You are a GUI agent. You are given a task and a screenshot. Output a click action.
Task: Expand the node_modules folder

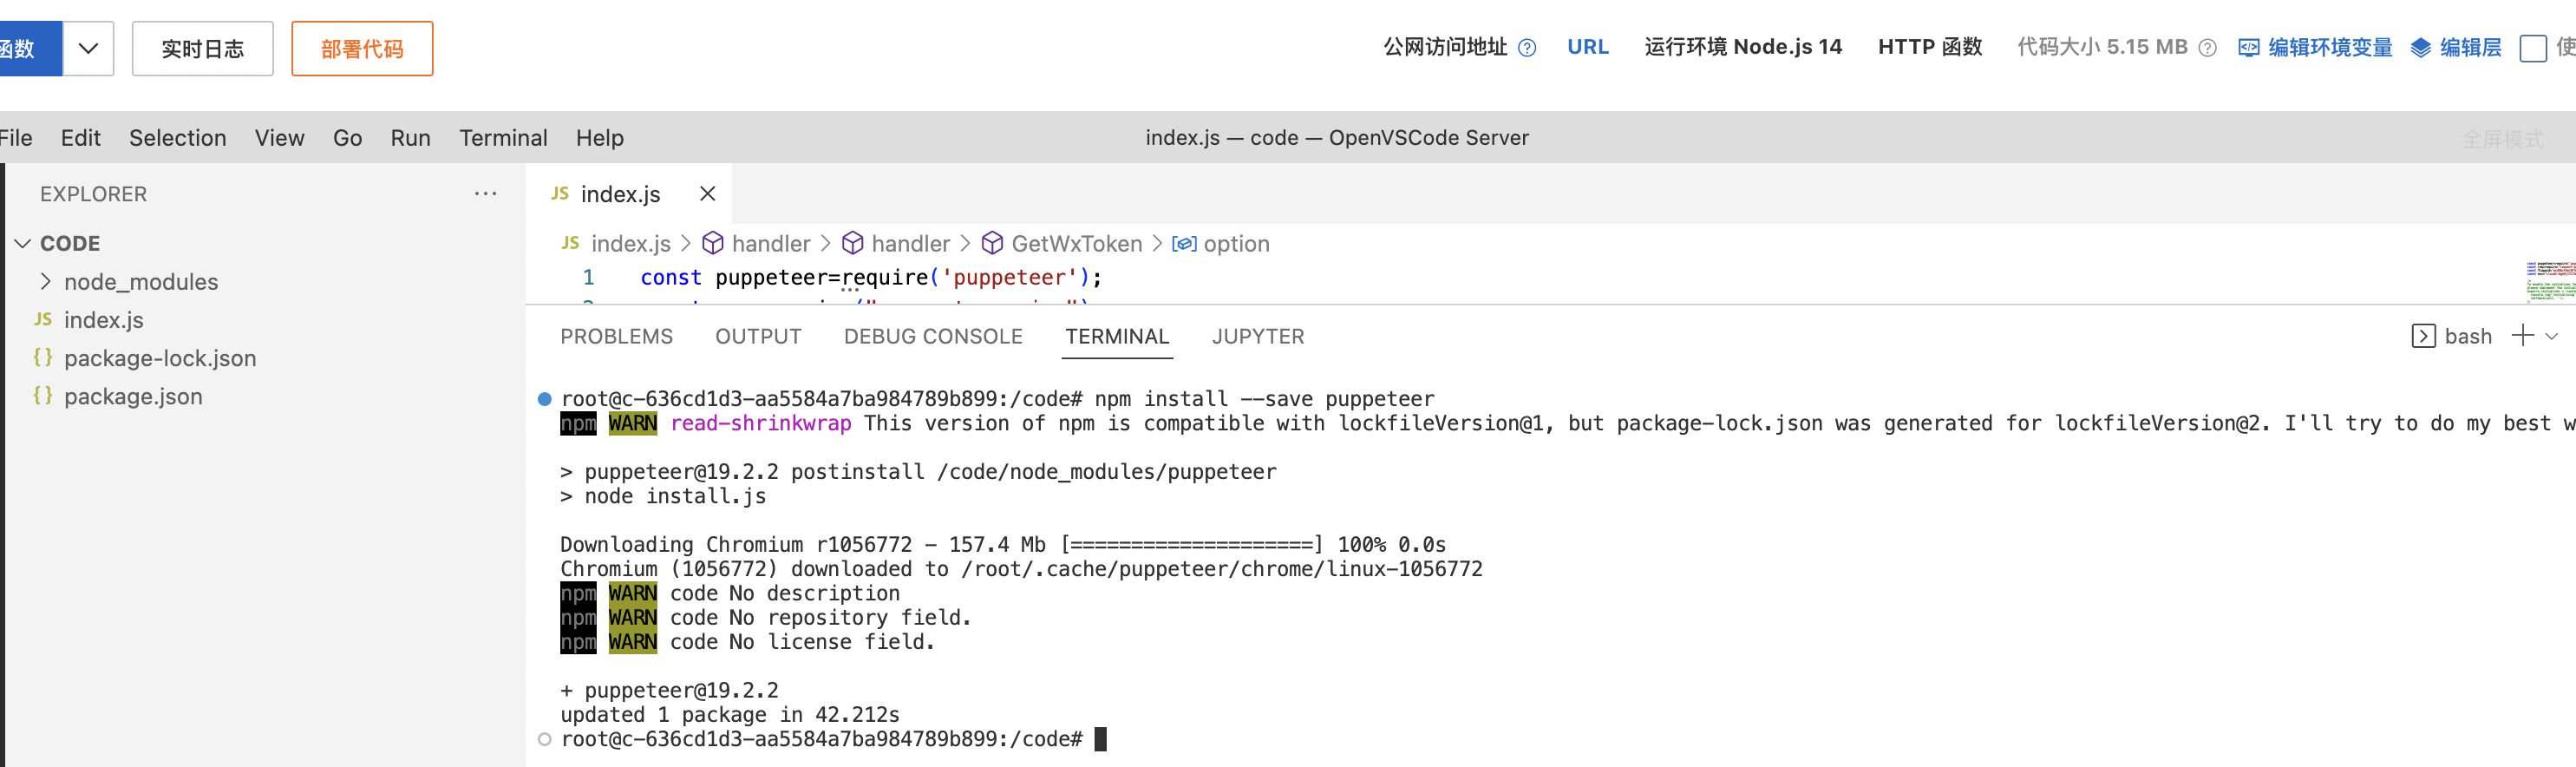coord(140,282)
